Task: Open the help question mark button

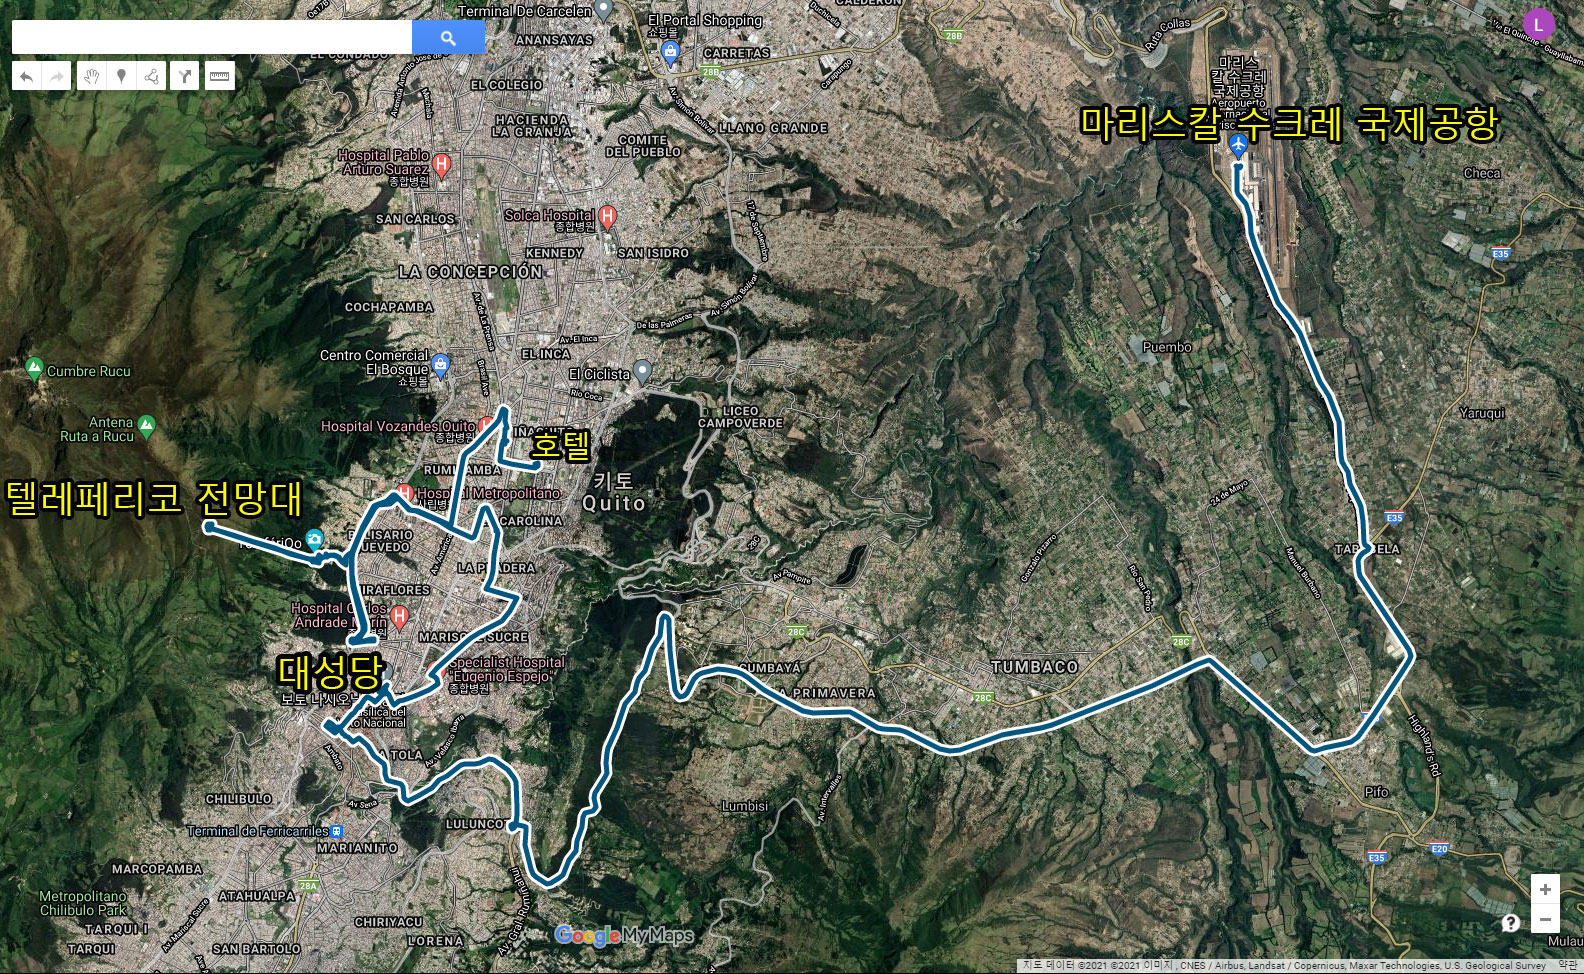Action: click(x=1510, y=922)
